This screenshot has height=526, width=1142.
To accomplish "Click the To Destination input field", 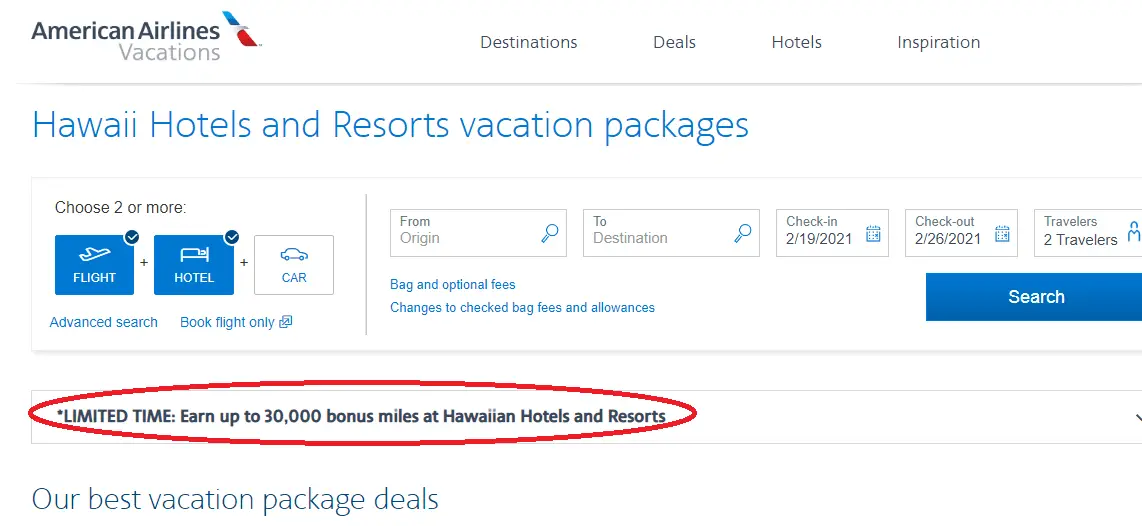I will tap(672, 233).
